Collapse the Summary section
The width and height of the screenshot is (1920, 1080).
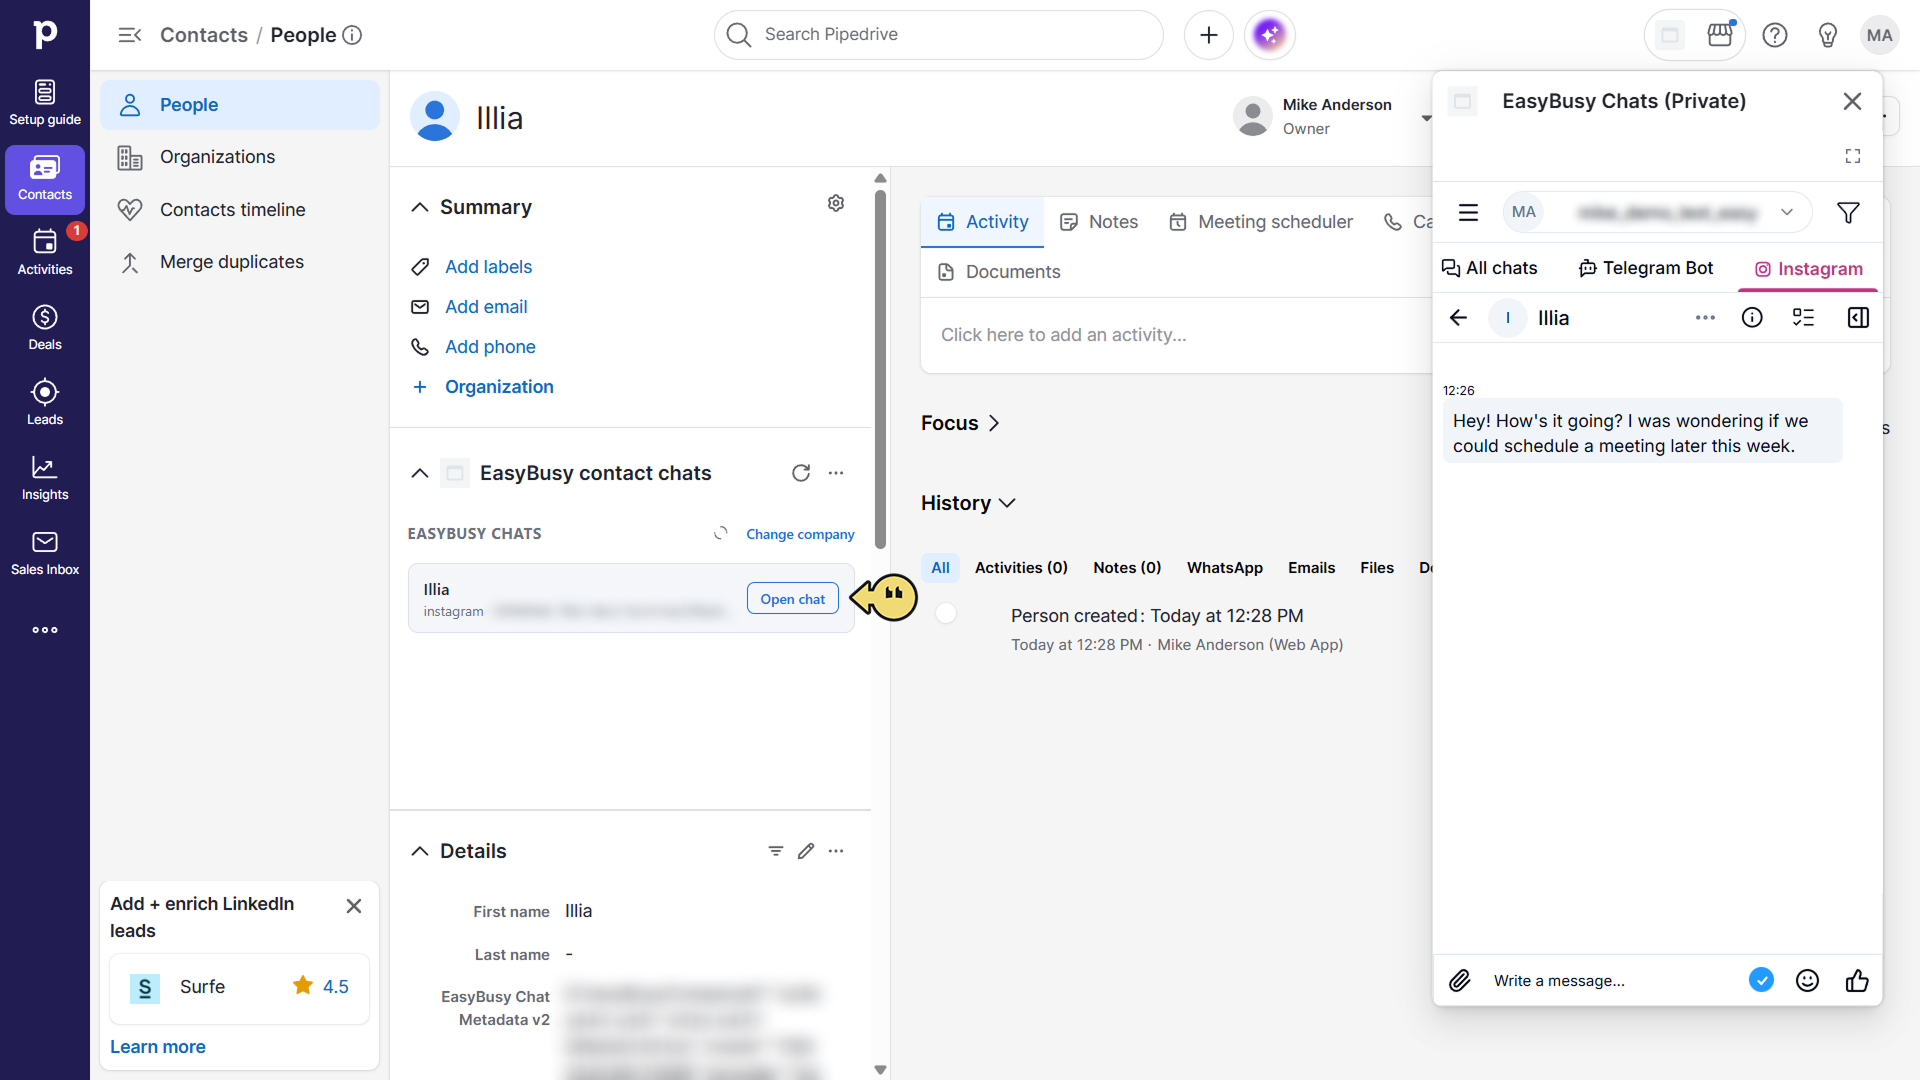(420, 207)
